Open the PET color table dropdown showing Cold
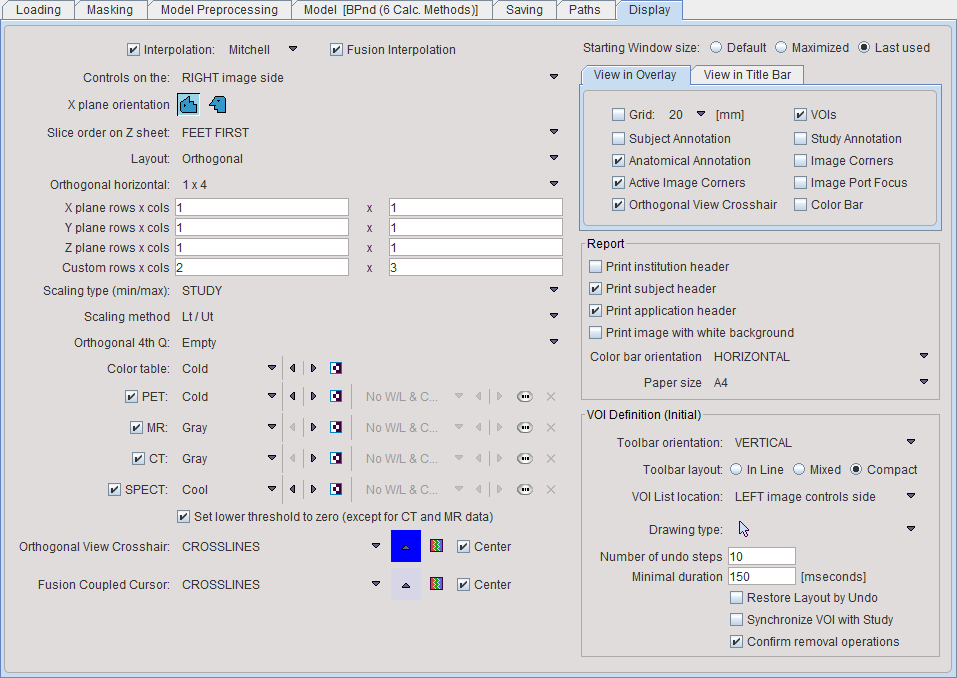The height and width of the screenshot is (678, 957). coord(272,396)
